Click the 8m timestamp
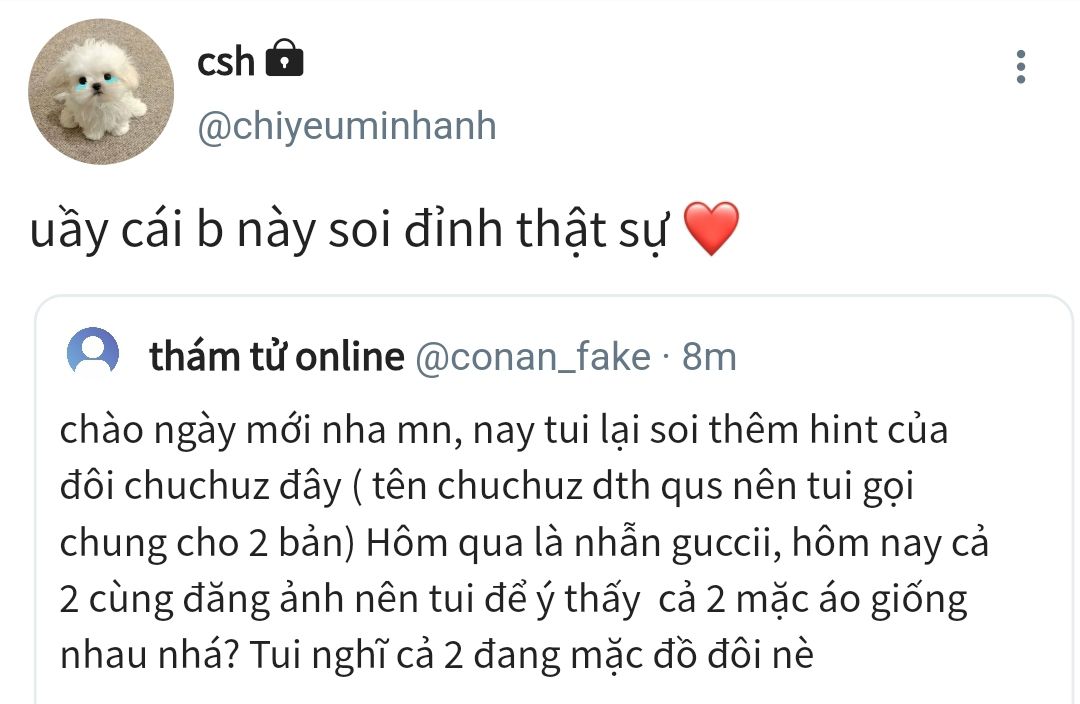1080x704 pixels. 709,356
